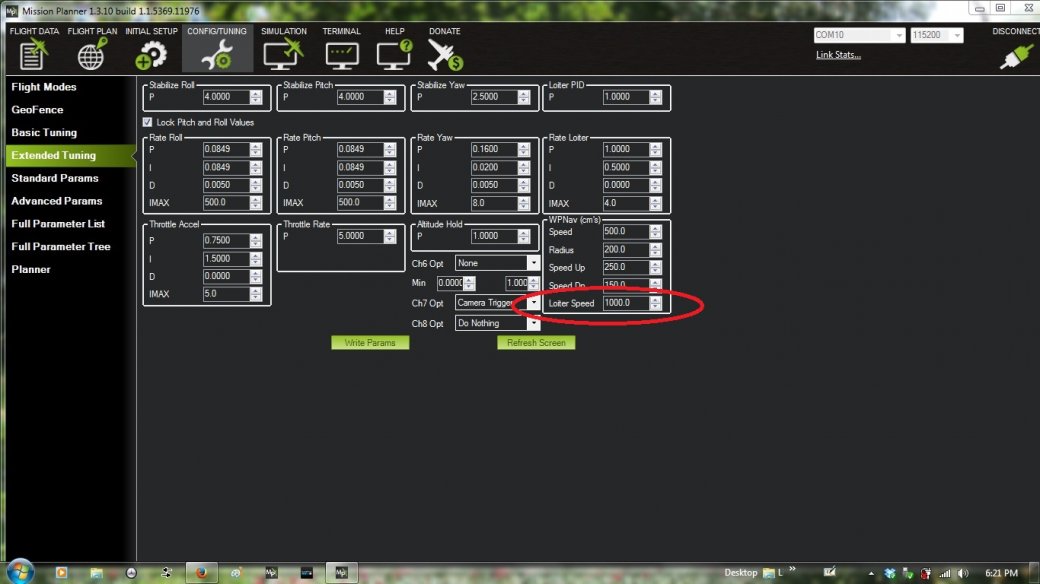Open the Ch7 Opt Camera Trigger dropdown
The width and height of the screenshot is (1040, 584).
(x=533, y=302)
